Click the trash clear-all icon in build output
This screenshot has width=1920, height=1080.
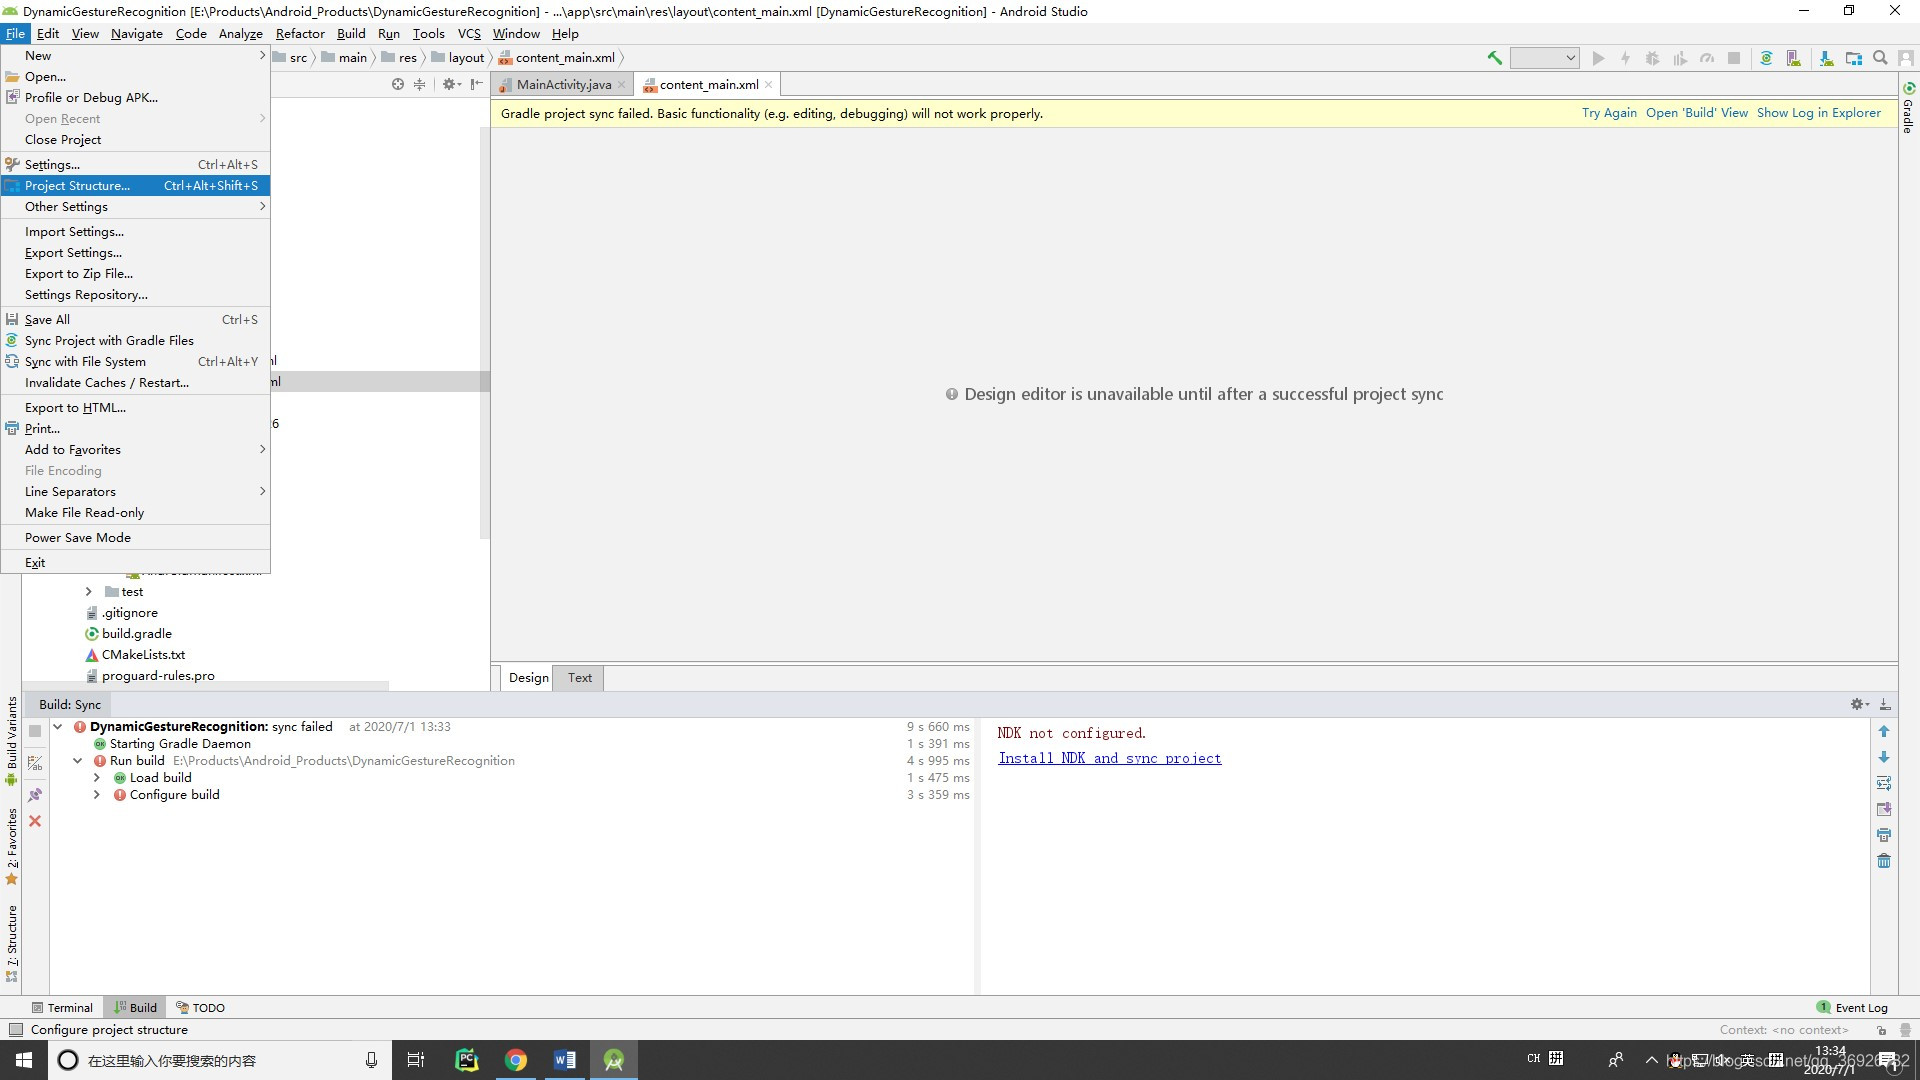point(1884,861)
